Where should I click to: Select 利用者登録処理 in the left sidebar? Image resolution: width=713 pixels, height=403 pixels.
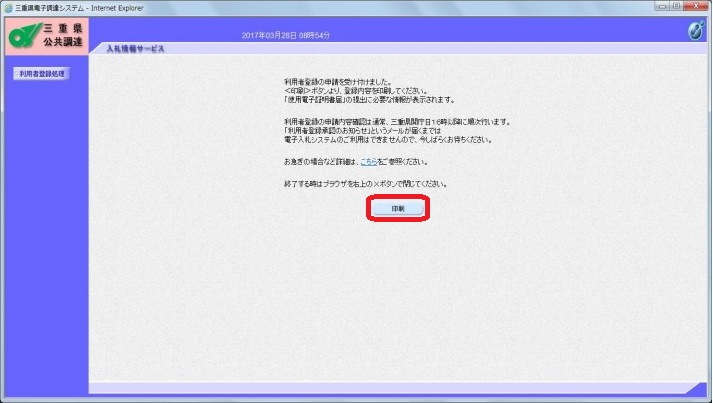(x=43, y=74)
